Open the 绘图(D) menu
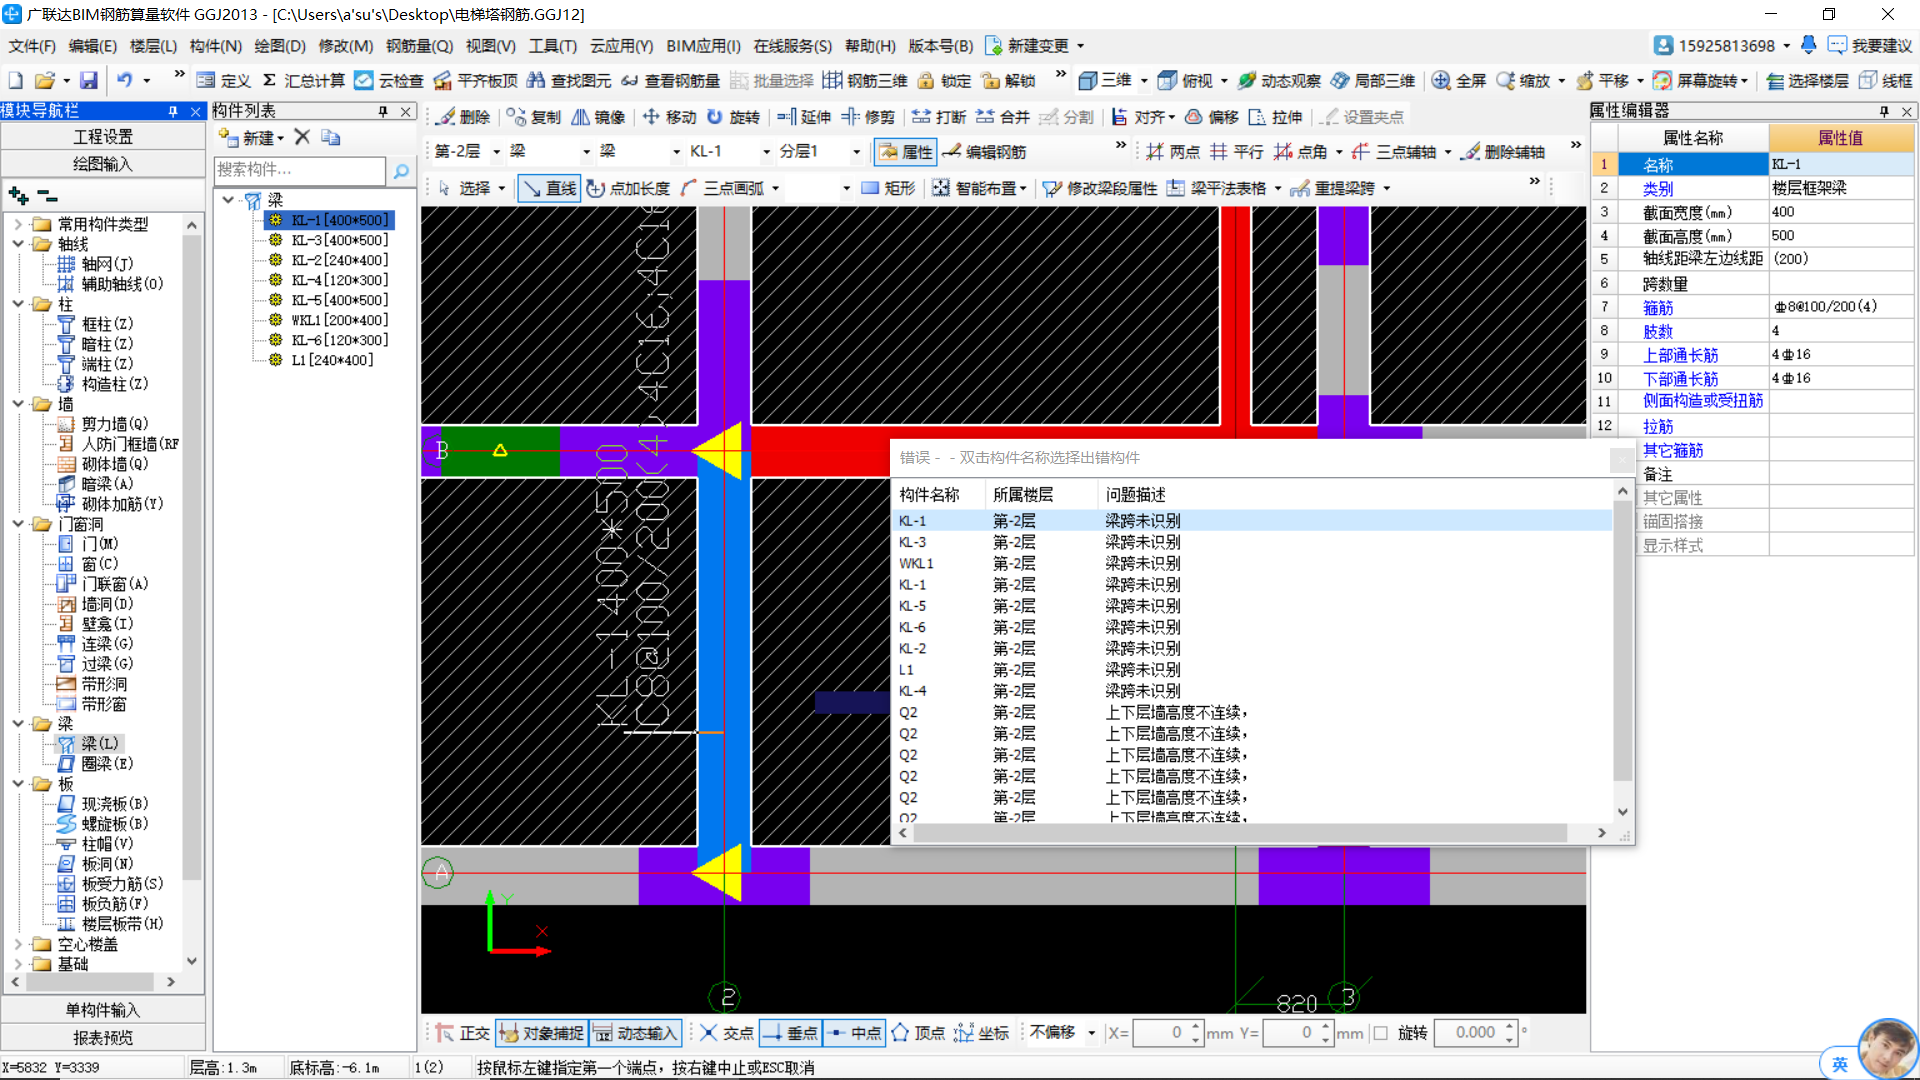The image size is (1920, 1080). [x=280, y=46]
